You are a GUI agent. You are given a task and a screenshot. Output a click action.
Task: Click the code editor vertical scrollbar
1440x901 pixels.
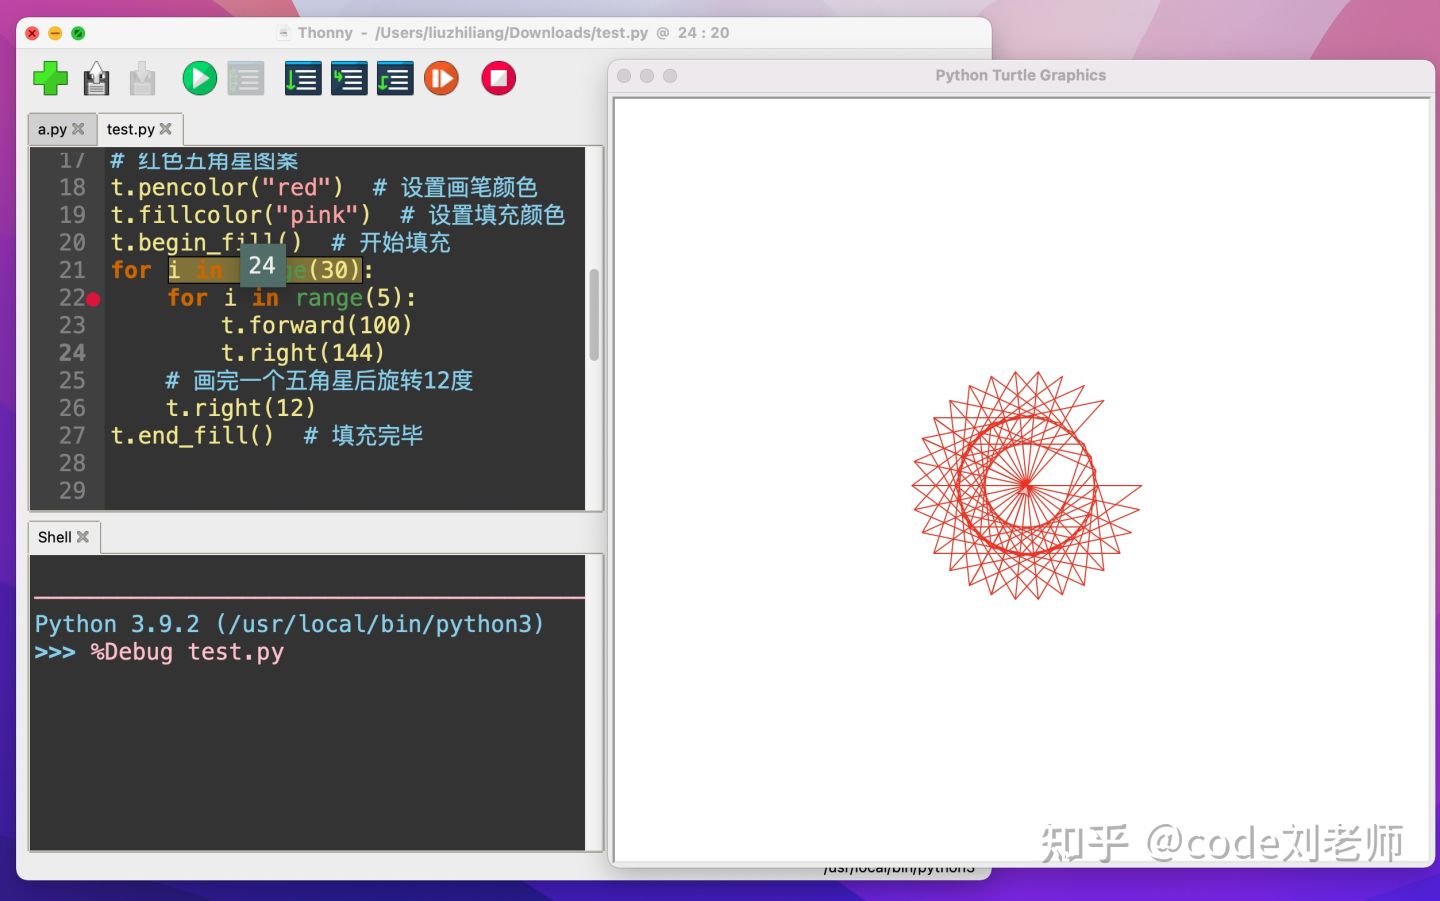[594, 315]
